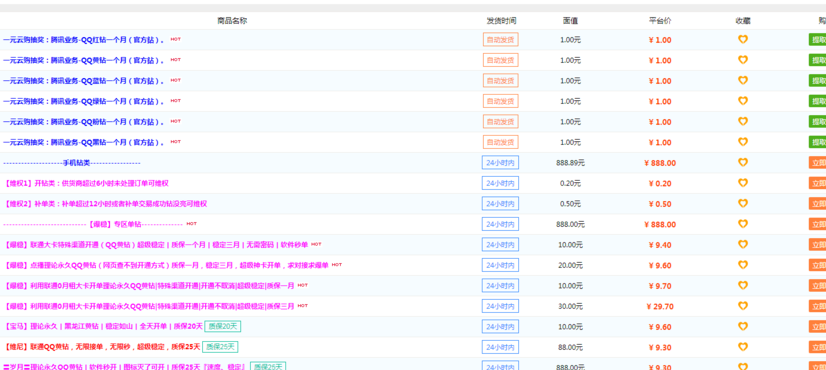Viewport: 826px width, 370px height.
Task: Click the orange 立即 button in 手机钻类 row
Action: (818, 163)
